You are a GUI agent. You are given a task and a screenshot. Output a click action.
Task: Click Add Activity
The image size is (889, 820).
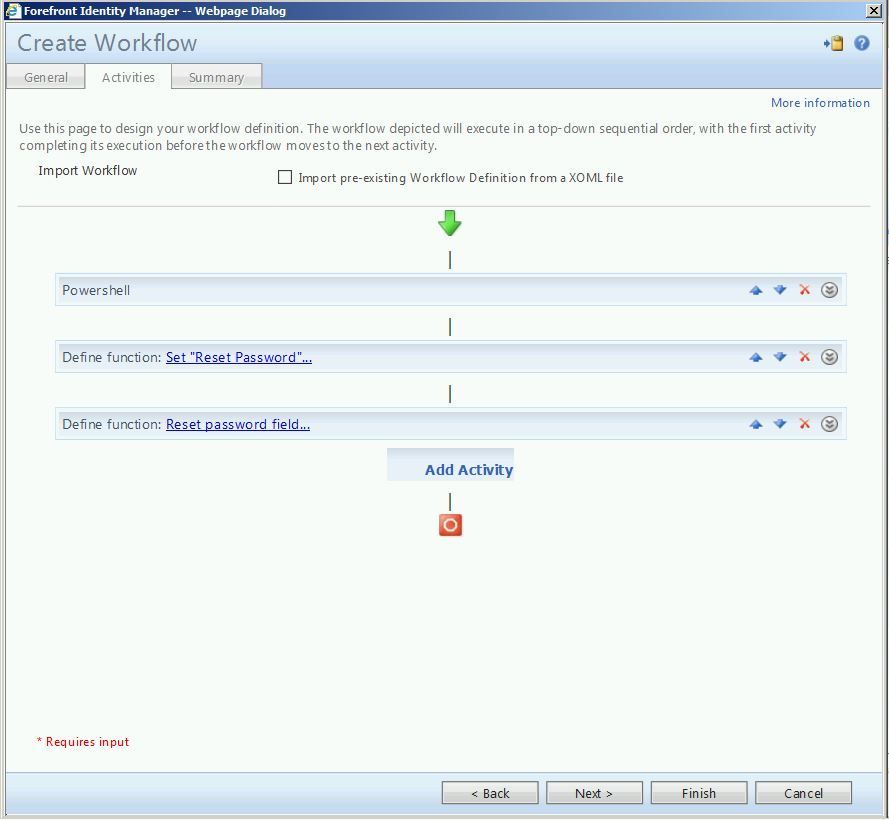click(451, 466)
